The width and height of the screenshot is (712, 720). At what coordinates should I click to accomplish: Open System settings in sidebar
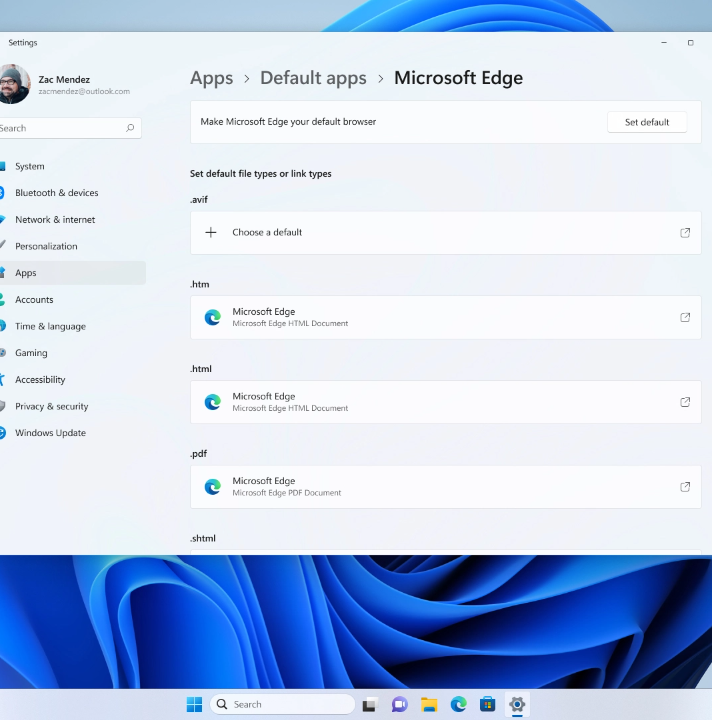[x=71, y=166]
